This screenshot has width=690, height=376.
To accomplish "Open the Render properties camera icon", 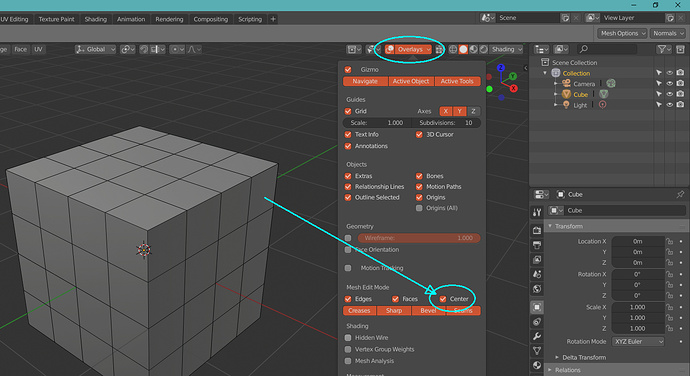I will point(537,230).
